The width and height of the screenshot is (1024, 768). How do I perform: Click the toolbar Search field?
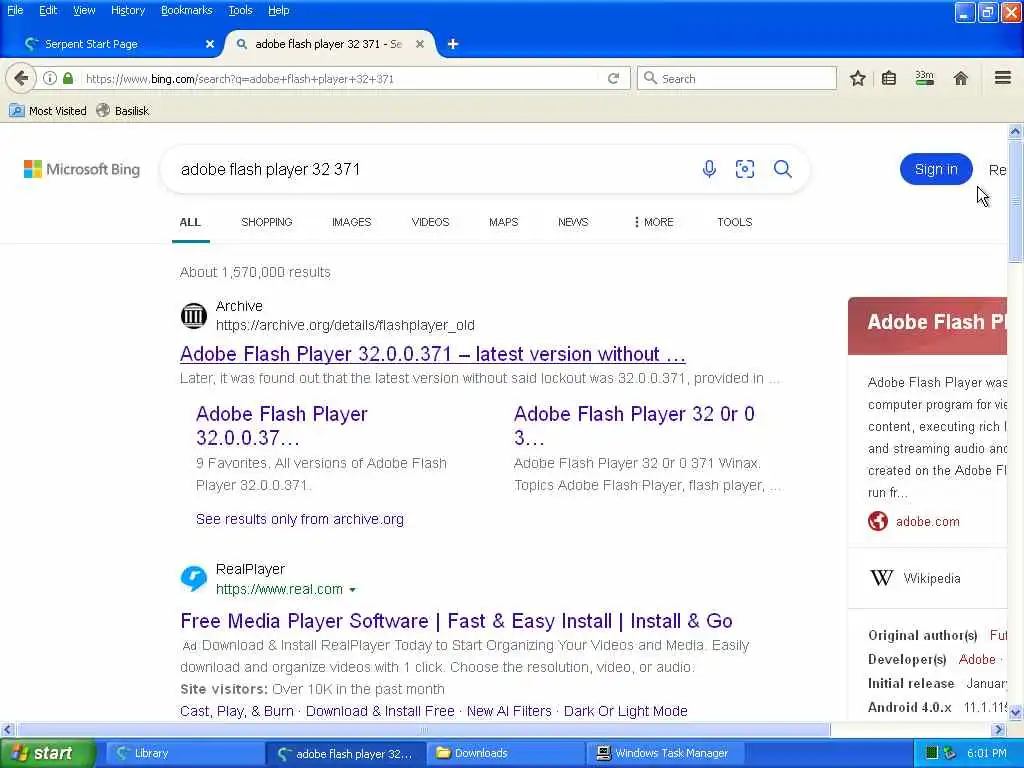click(737, 78)
